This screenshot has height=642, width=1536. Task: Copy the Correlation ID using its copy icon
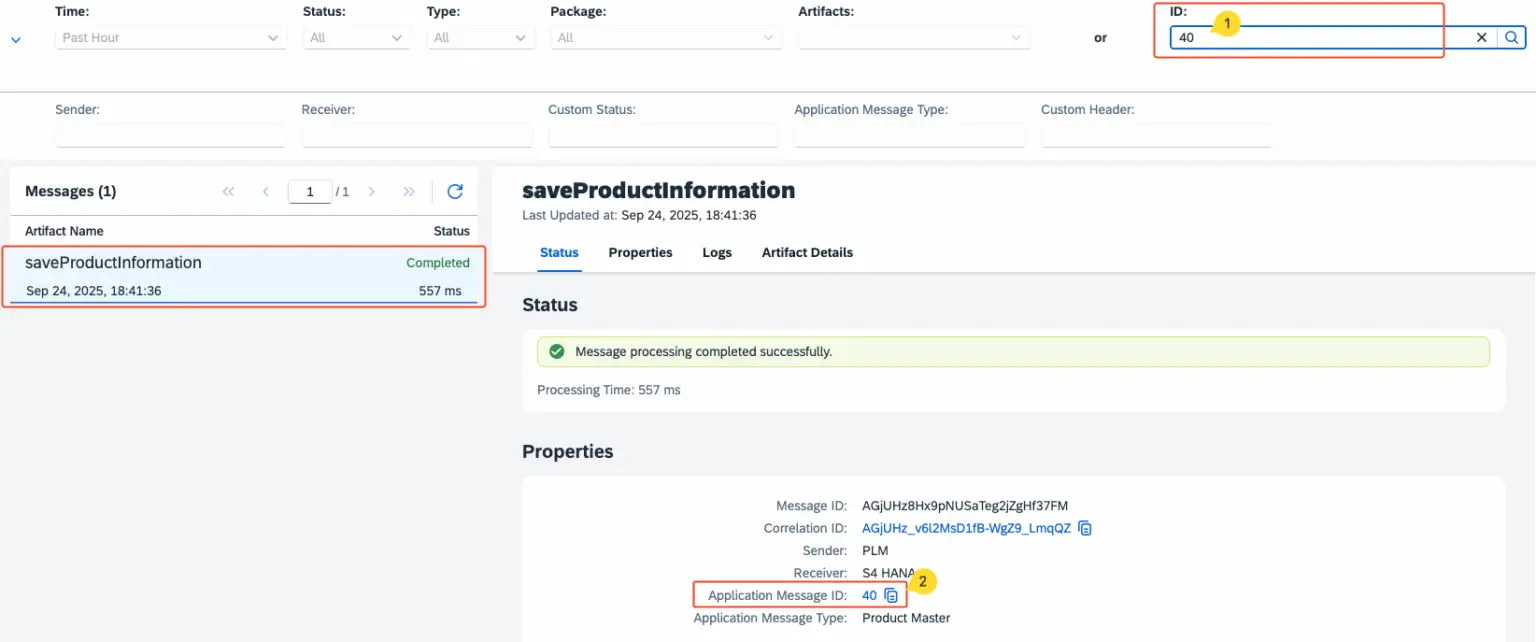click(x=1085, y=528)
